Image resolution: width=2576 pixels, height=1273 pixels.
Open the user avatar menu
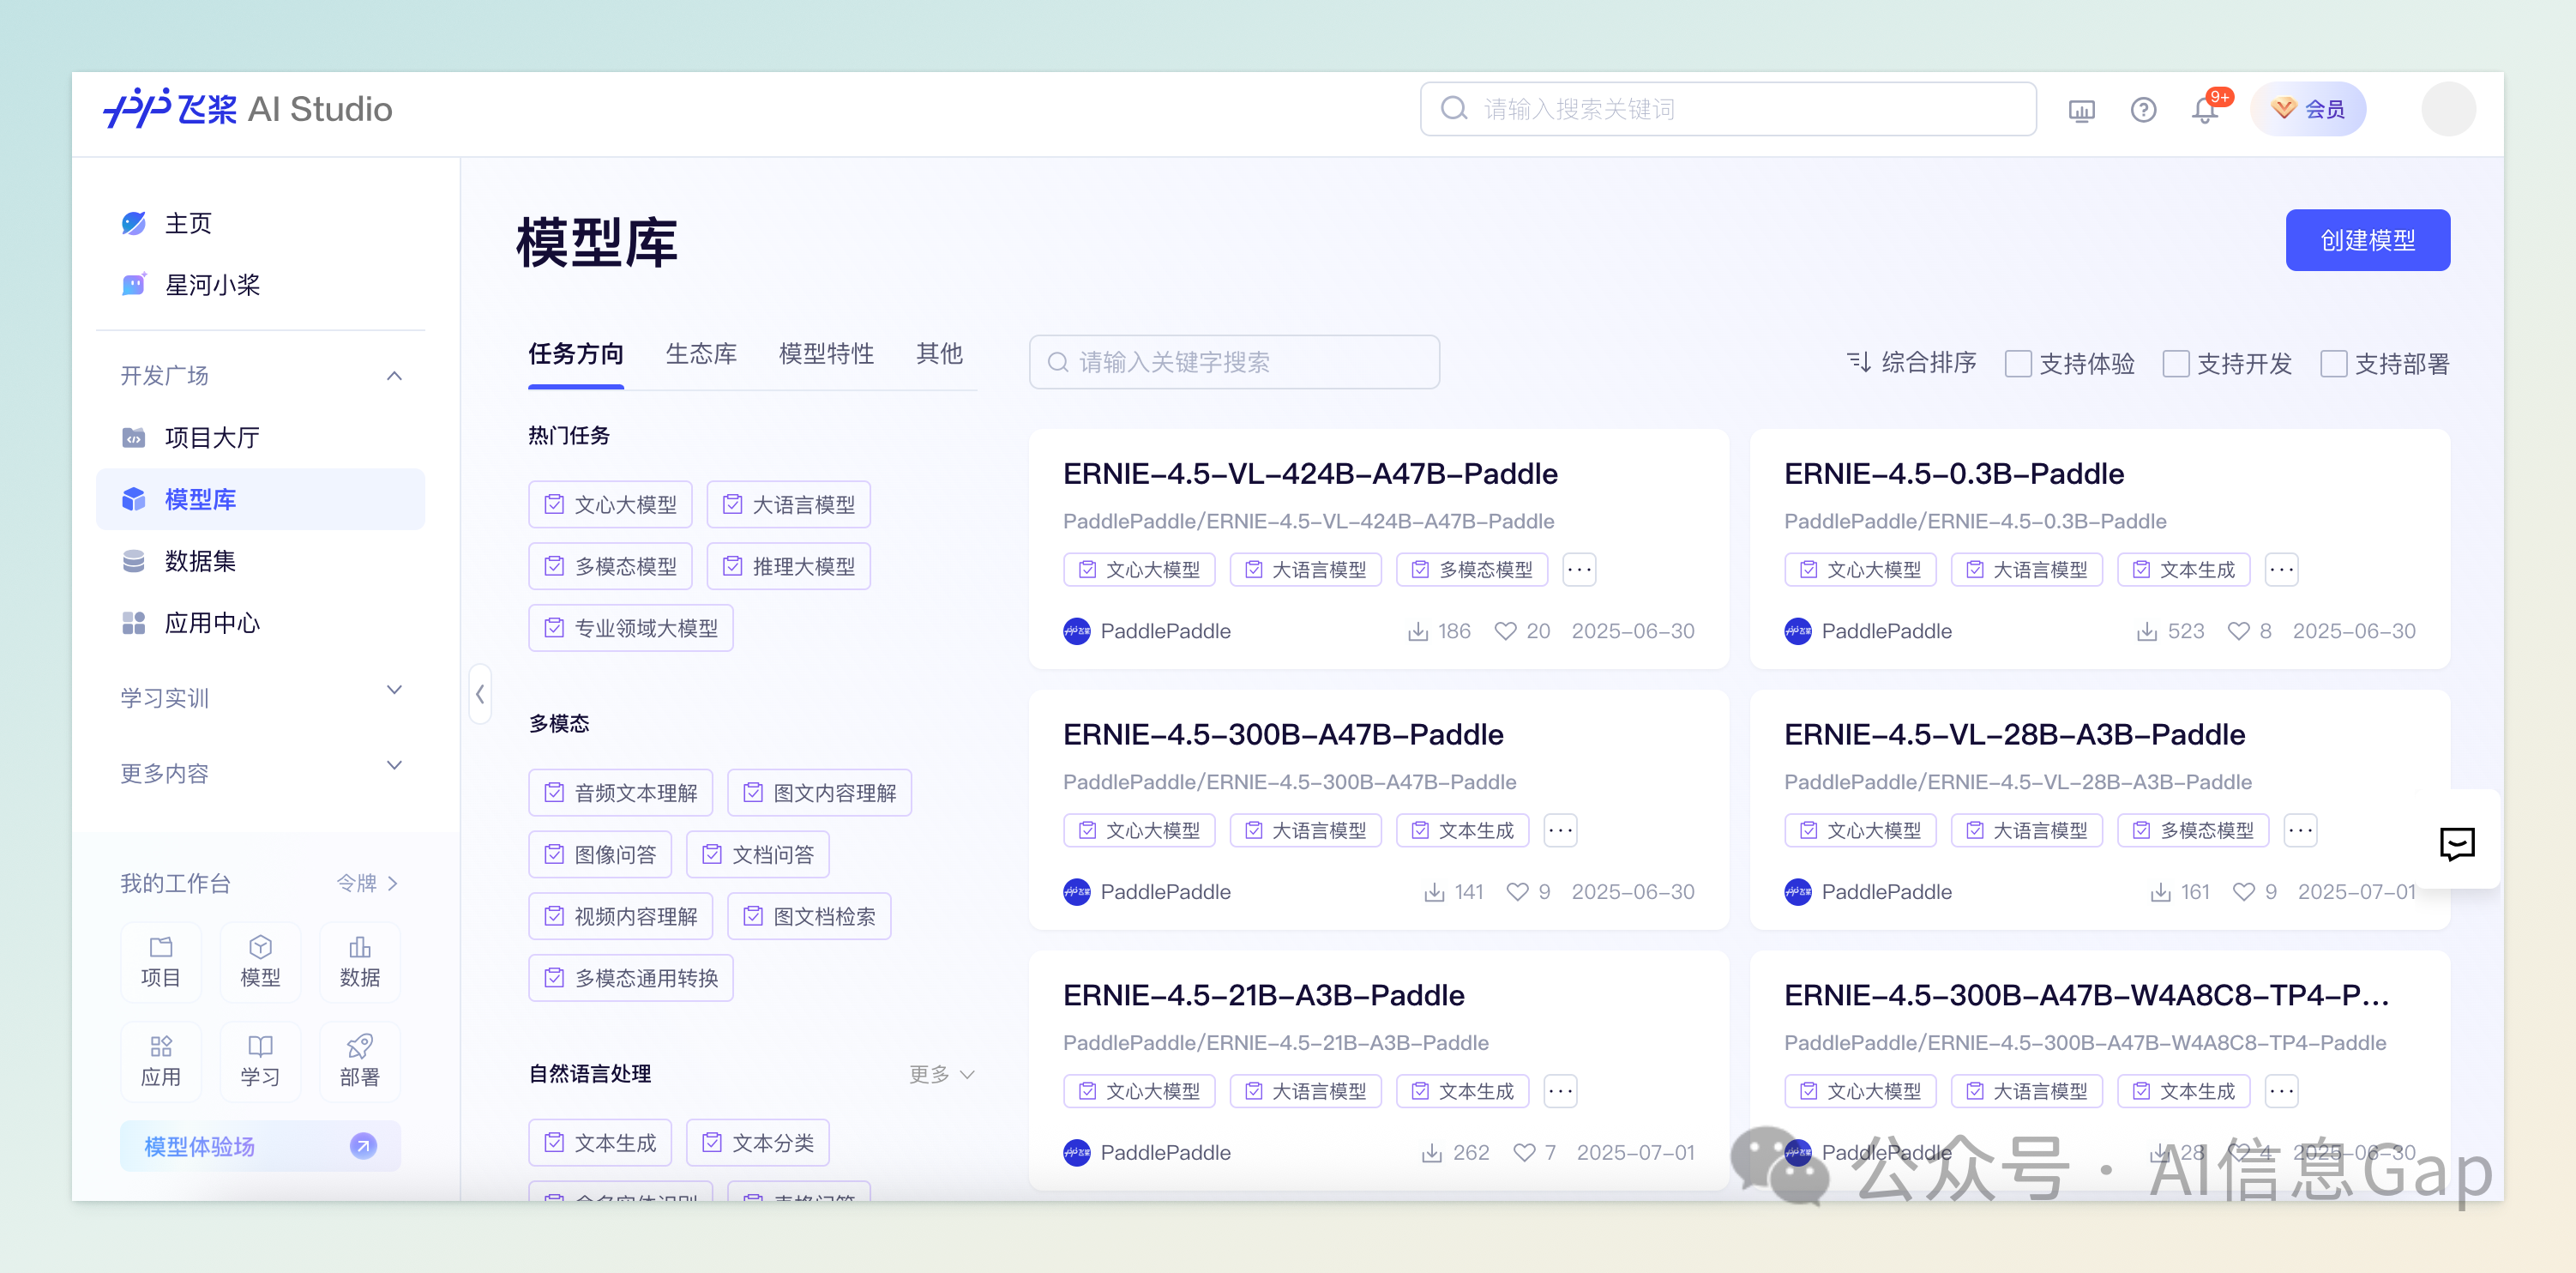[2448, 109]
